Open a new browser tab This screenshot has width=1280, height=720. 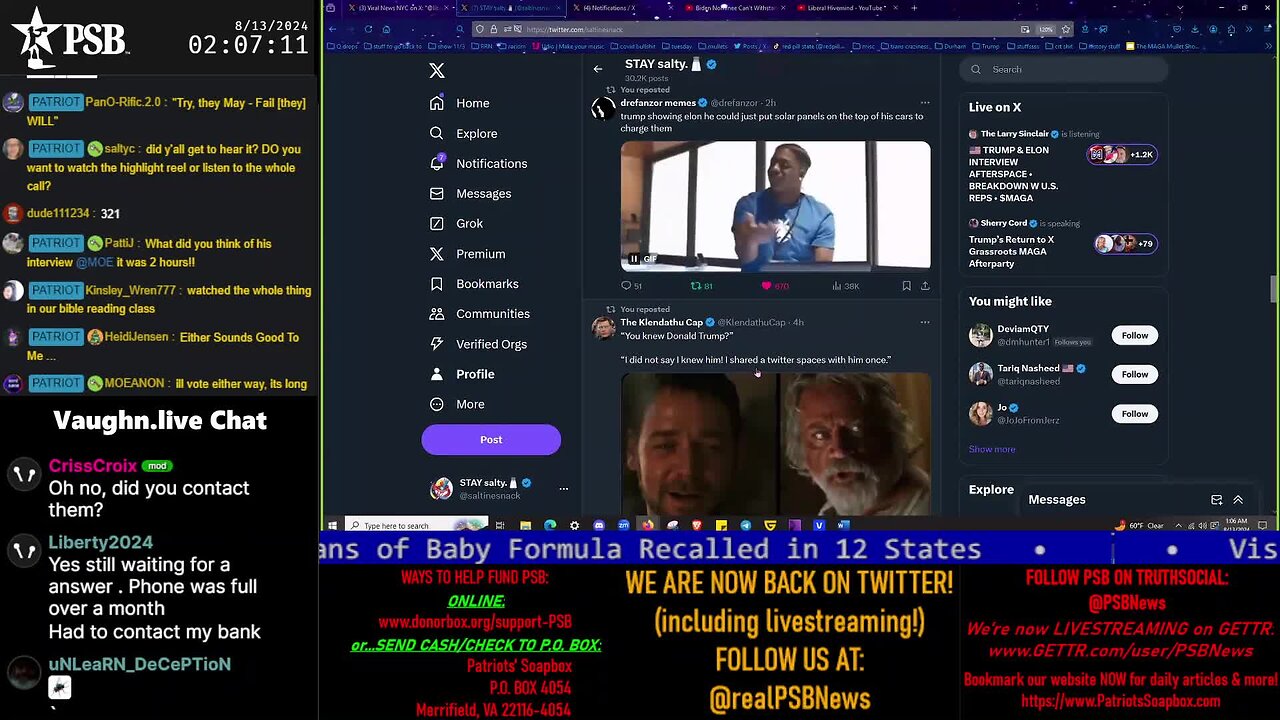[913, 8]
